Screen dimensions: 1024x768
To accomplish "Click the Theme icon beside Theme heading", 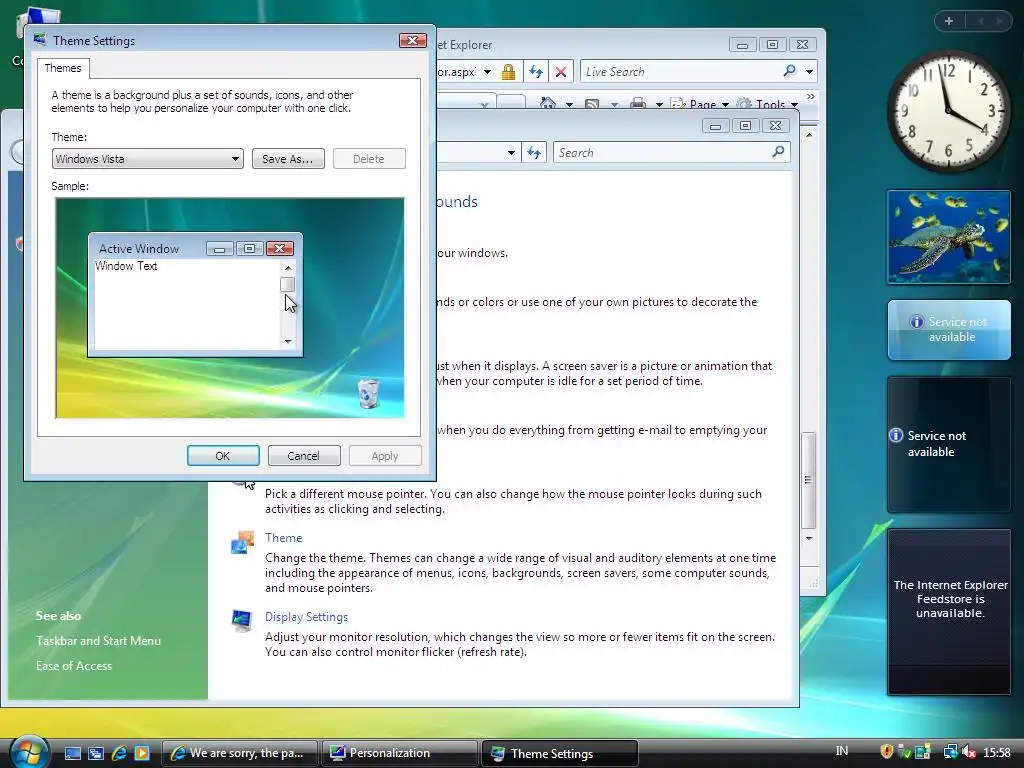I will click(242, 542).
